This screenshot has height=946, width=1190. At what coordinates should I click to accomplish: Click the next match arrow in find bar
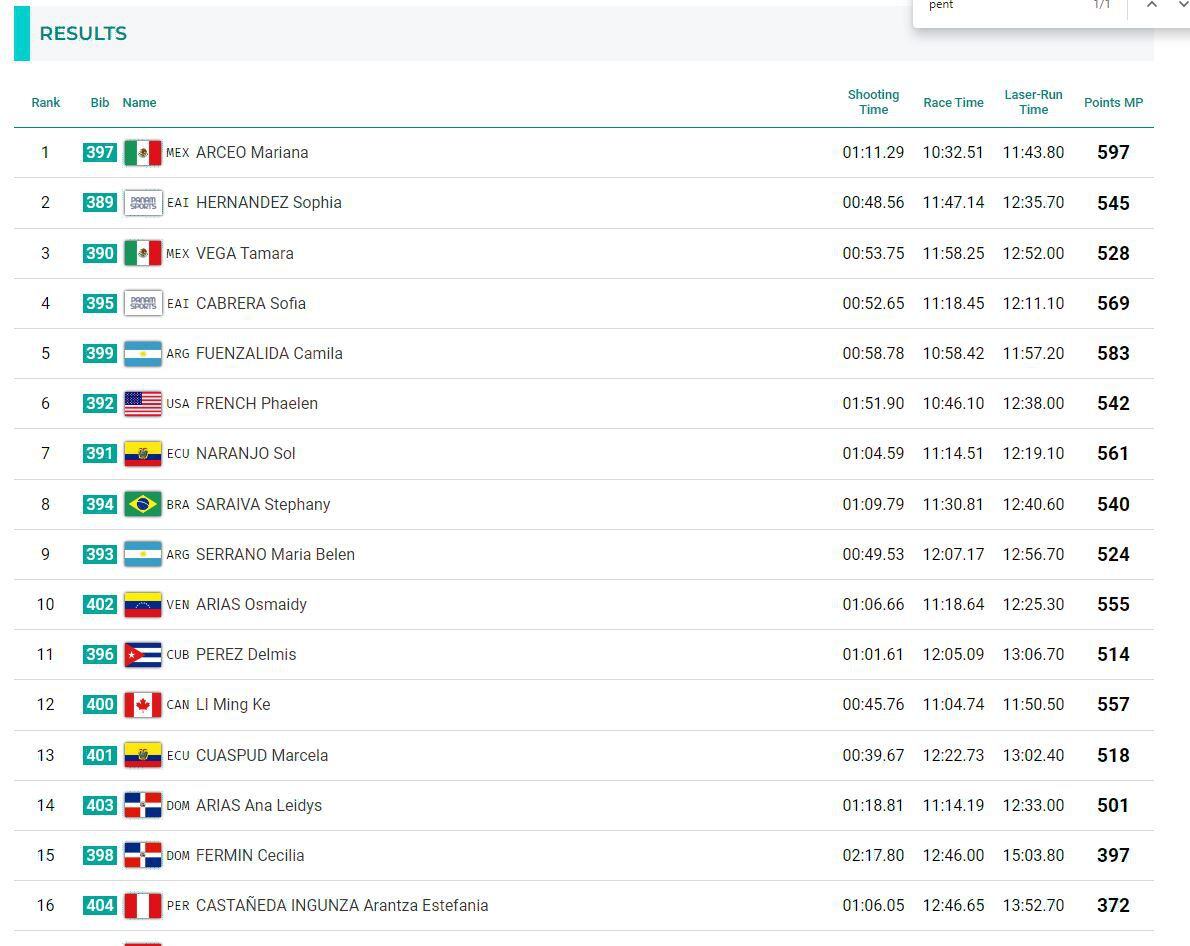[1180, 6]
